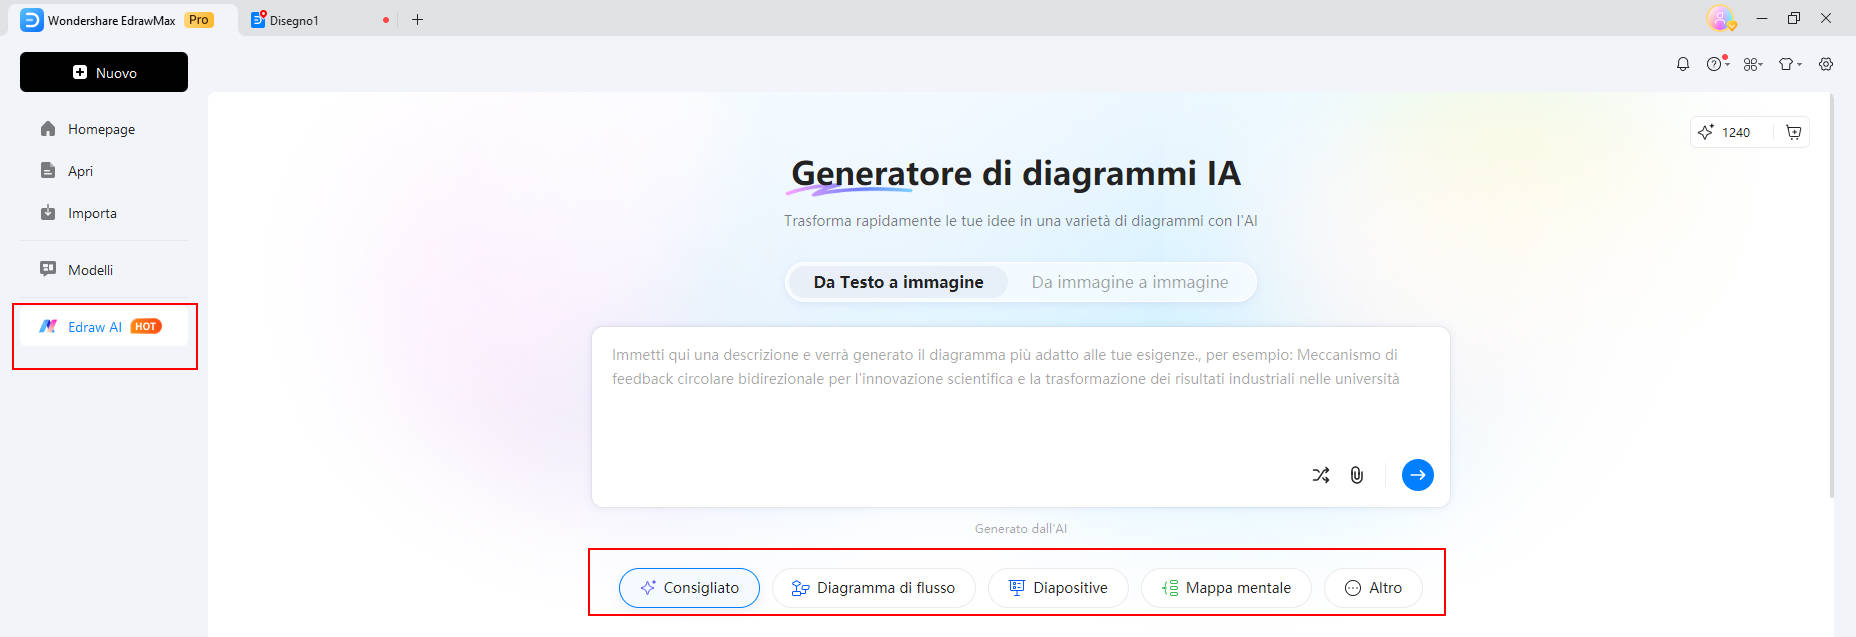Click the Pro badge
Screen dimensions: 1856x637
coord(199,20)
